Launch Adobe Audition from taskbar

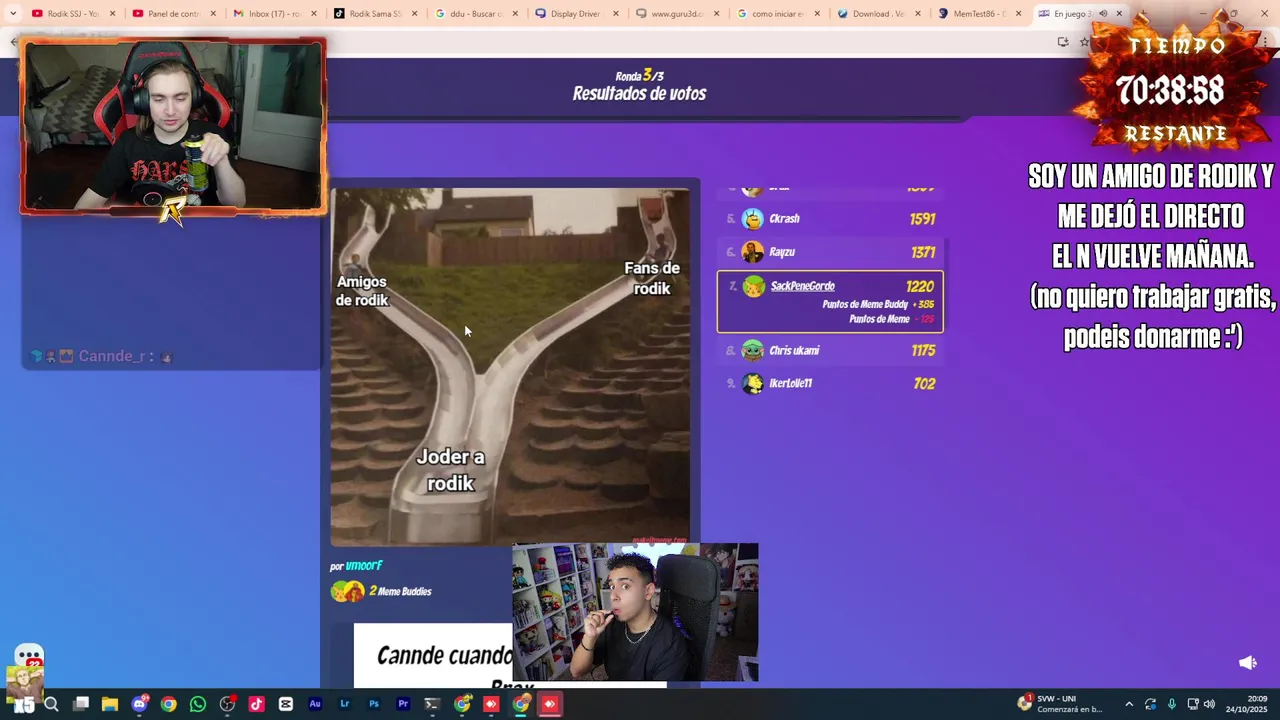[x=315, y=704]
